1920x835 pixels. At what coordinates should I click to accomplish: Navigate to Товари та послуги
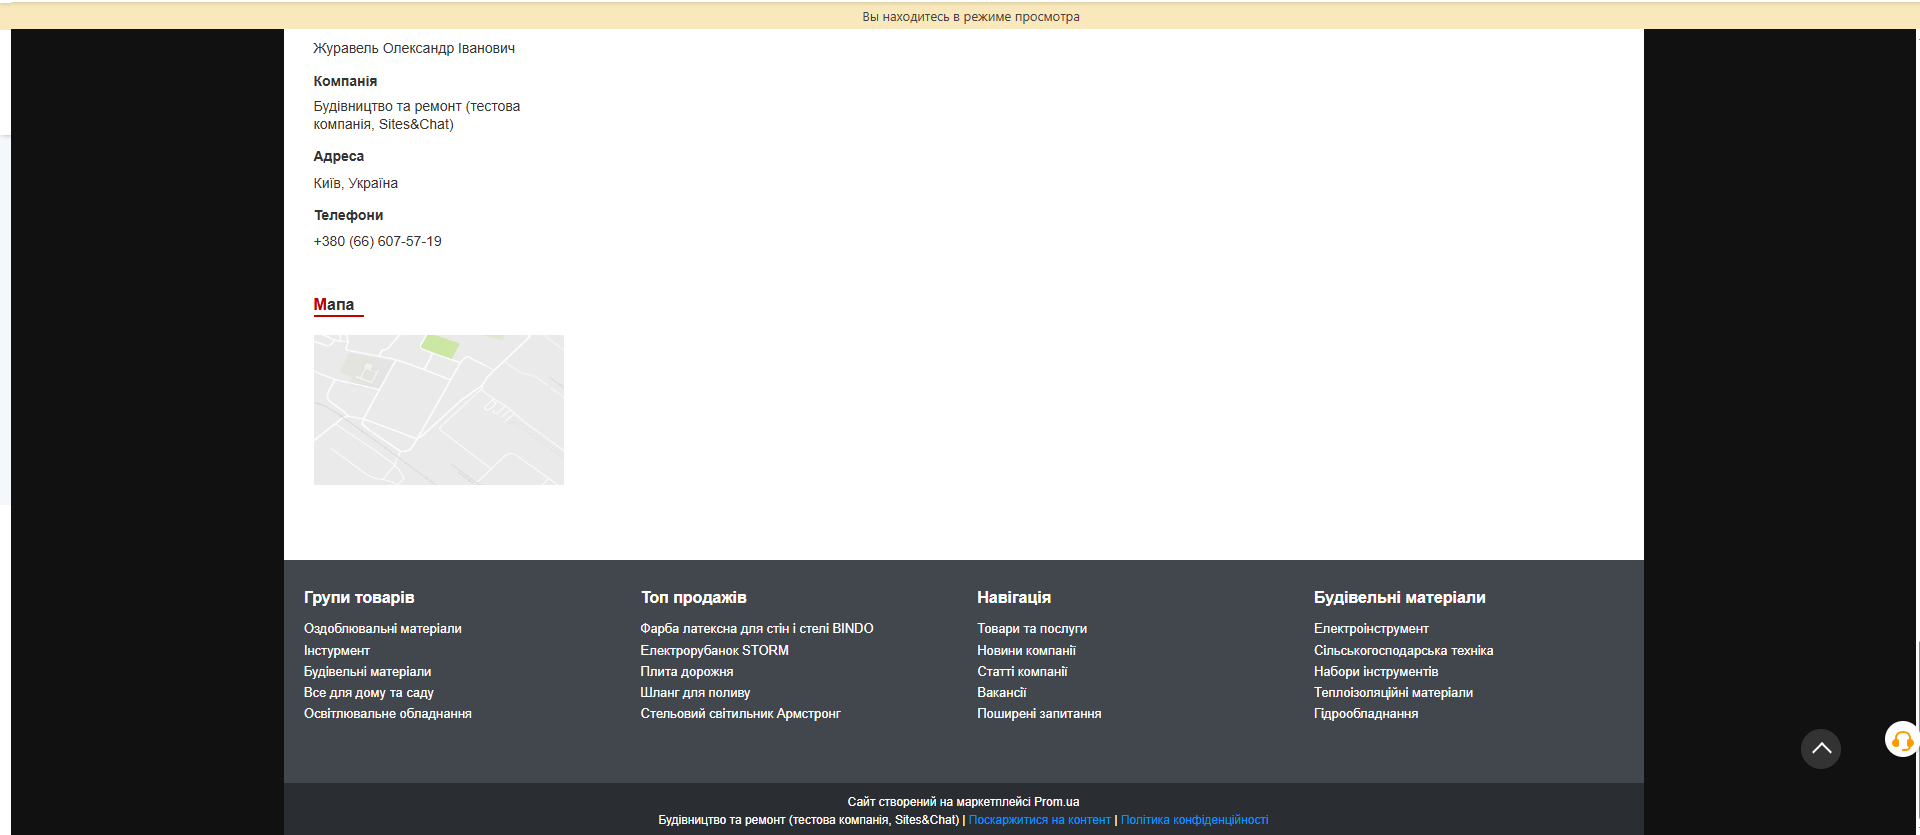1031,629
